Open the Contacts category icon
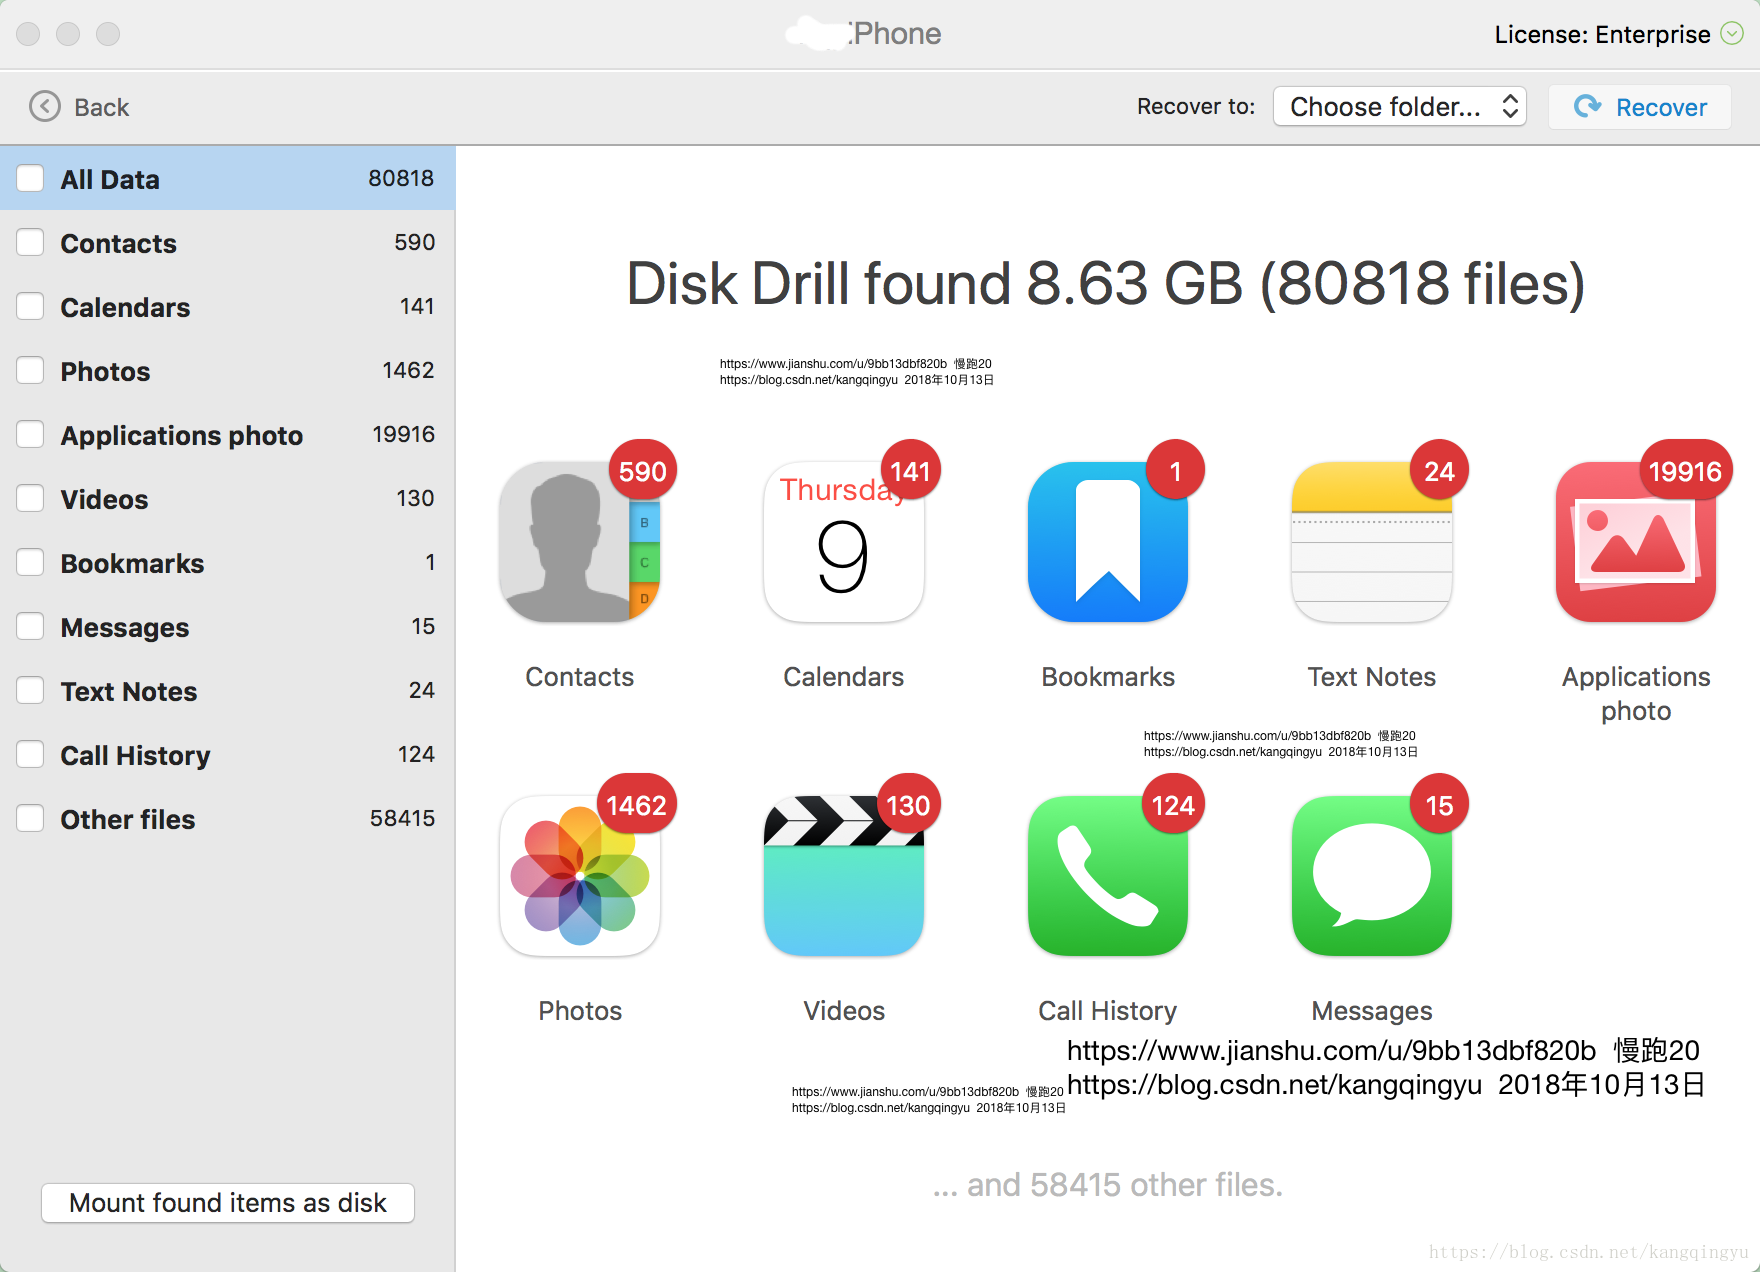1760x1272 pixels. coord(580,542)
